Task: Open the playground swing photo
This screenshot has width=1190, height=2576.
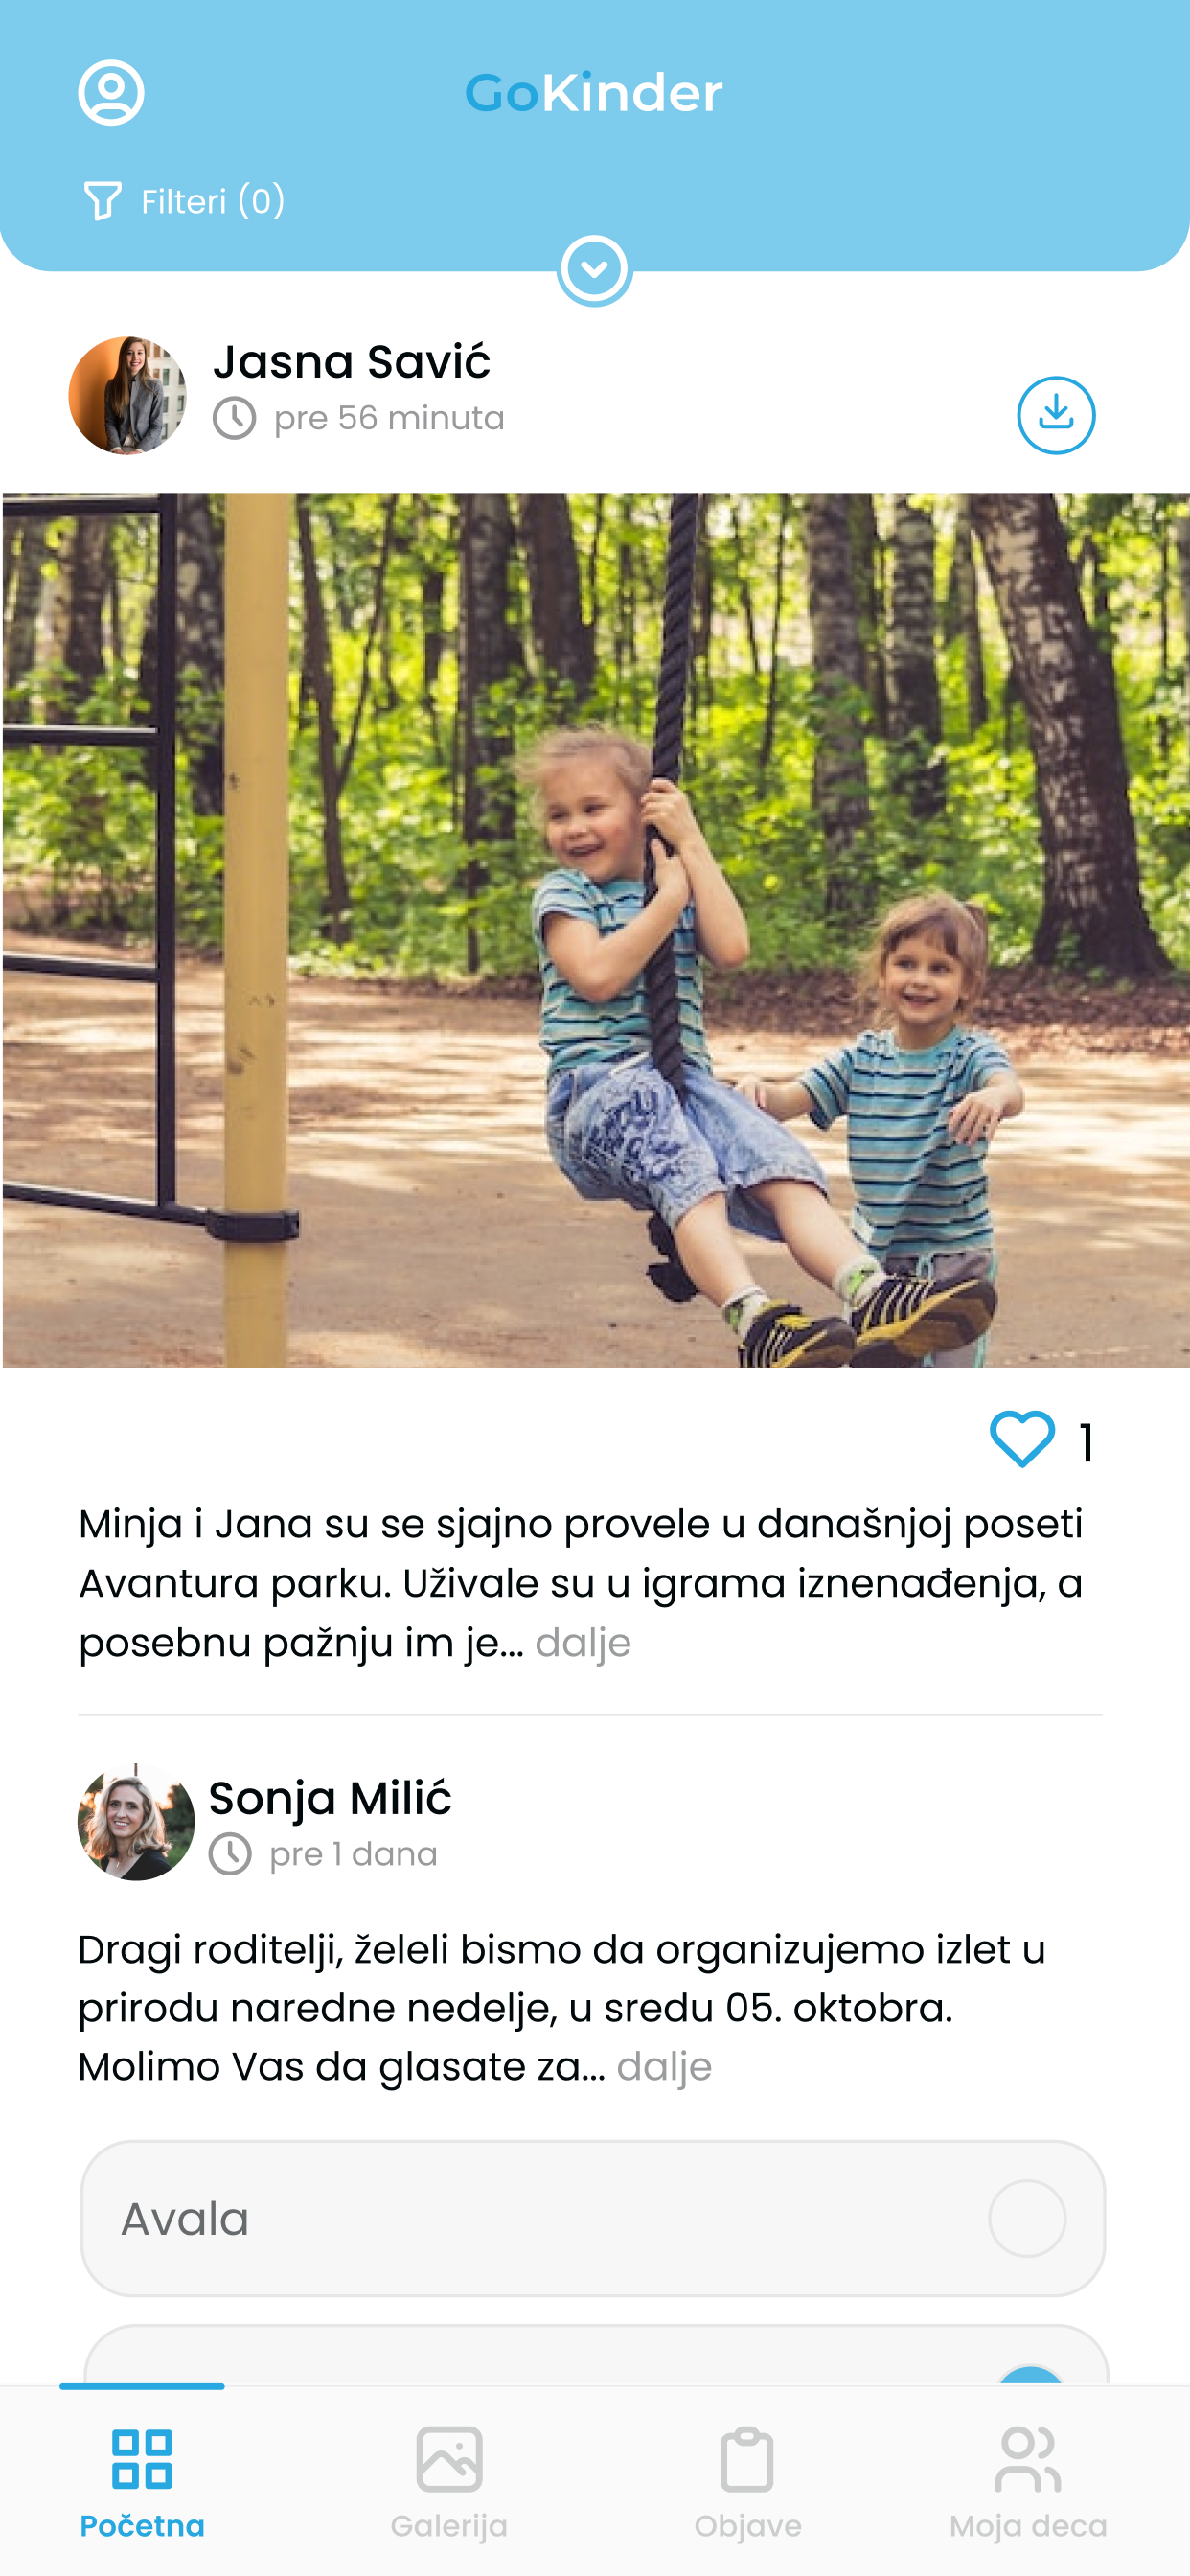Action: [x=596, y=930]
